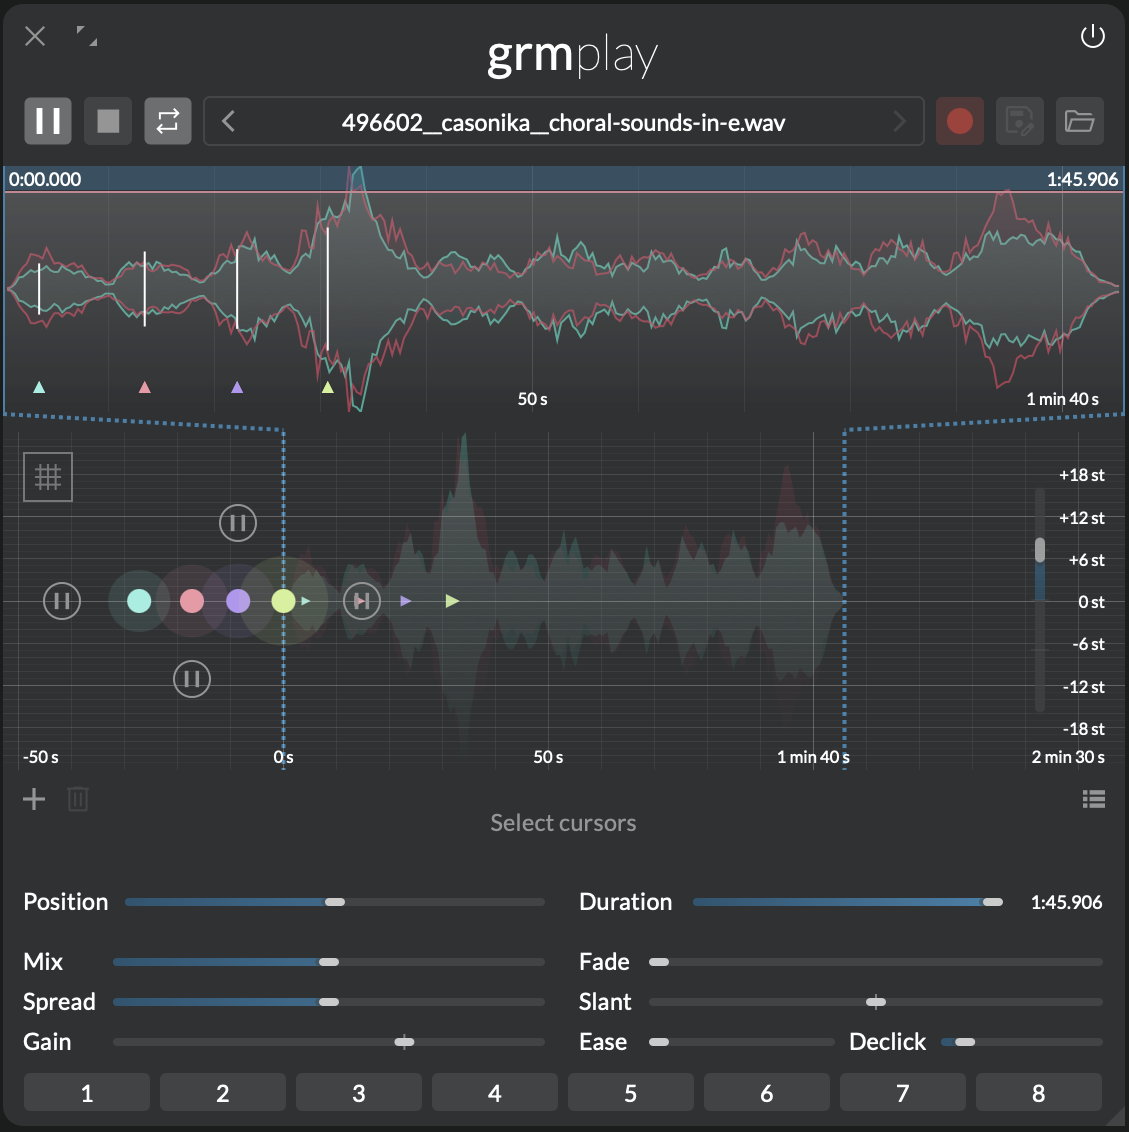1129x1132 pixels.
Task: Start recording with the red record button
Action: (960, 122)
